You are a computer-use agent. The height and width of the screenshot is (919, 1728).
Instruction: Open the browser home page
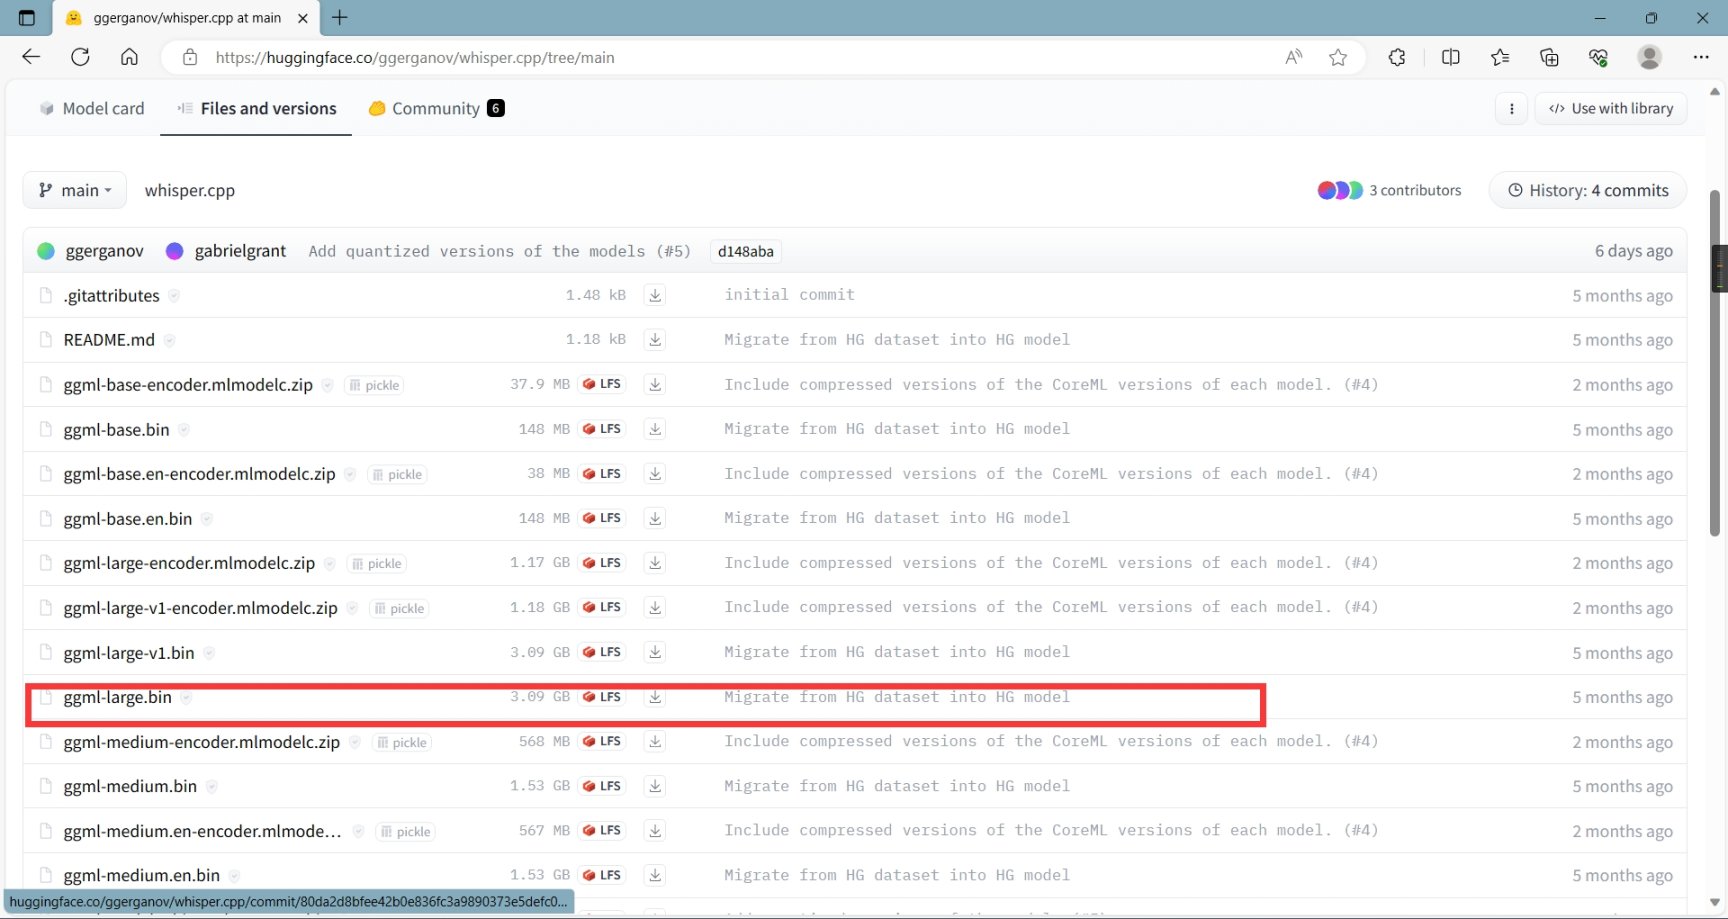click(129, 57)
